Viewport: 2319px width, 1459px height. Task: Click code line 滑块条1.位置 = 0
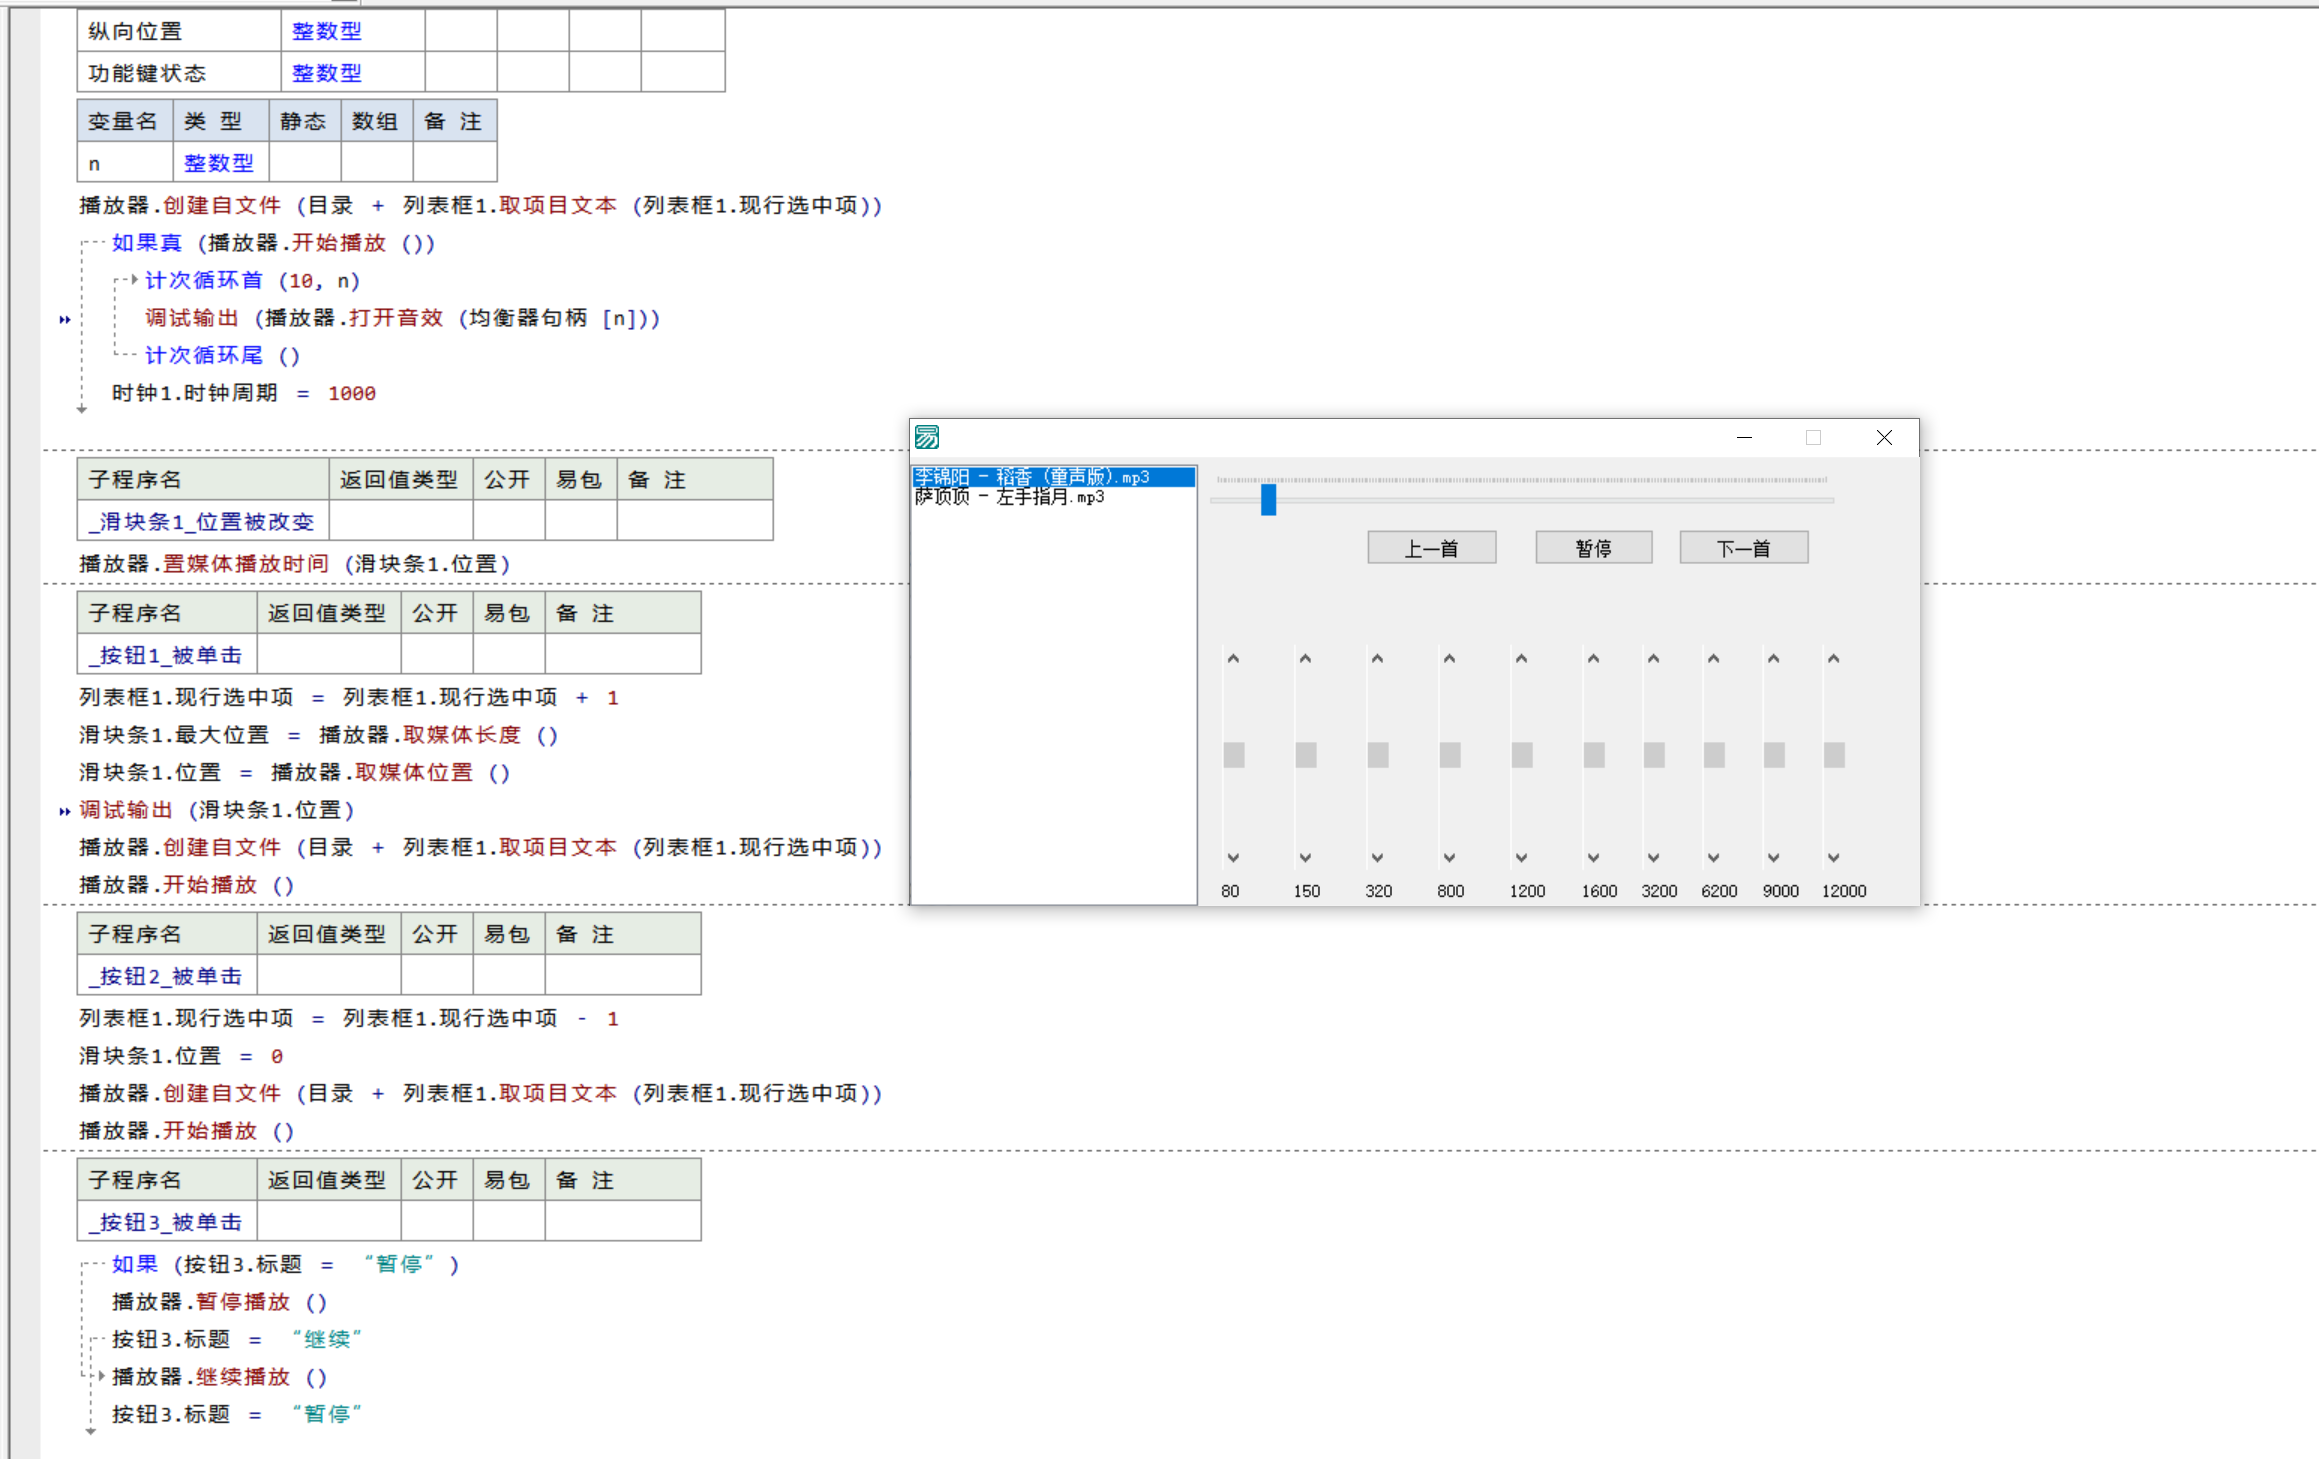coord(181,1056)
